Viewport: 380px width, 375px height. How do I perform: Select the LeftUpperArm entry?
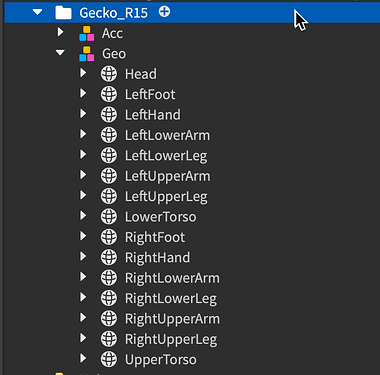coord(168,176)
